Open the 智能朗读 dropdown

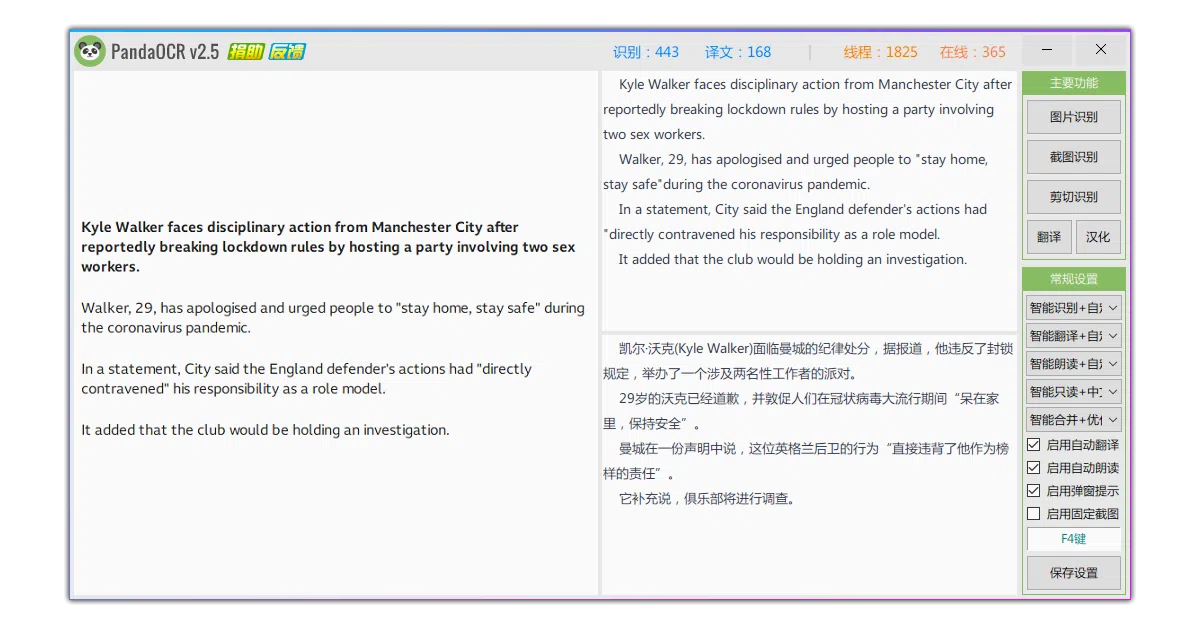click(x=1074, y=364)
